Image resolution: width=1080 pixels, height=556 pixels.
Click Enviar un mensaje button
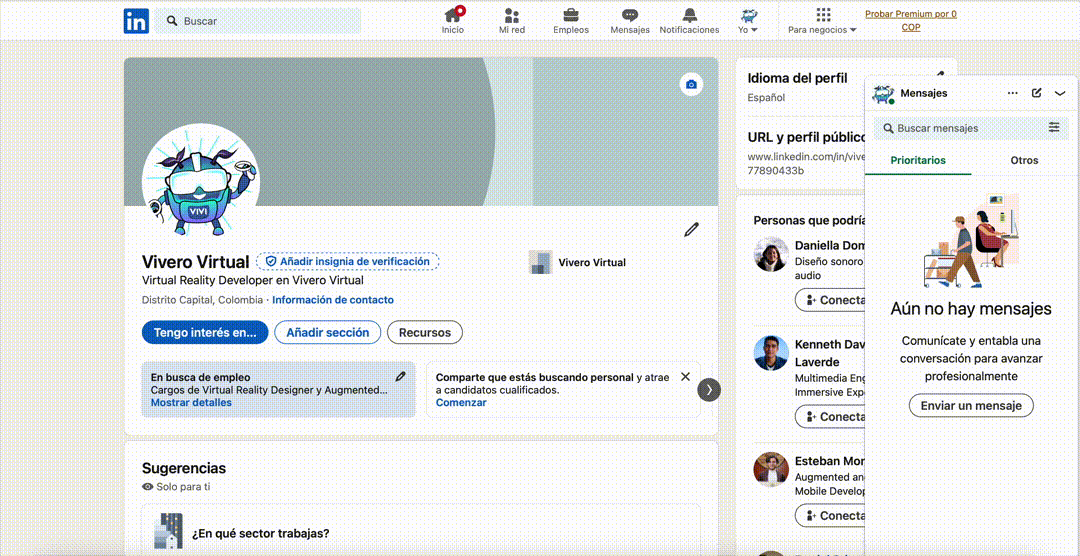tap(971, 405)
